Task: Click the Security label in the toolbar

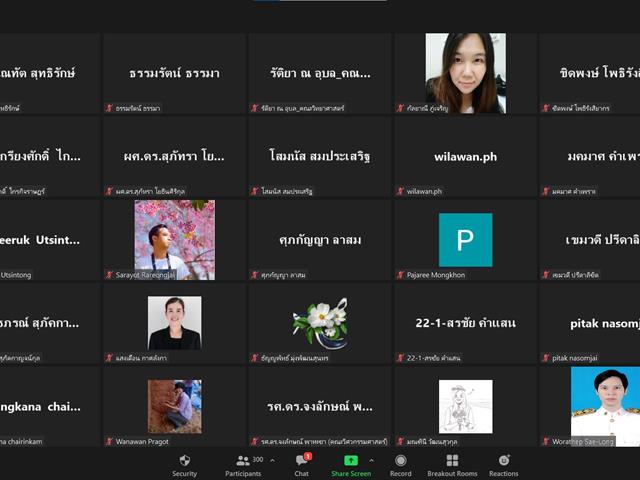Action: (x=184, y=473)
